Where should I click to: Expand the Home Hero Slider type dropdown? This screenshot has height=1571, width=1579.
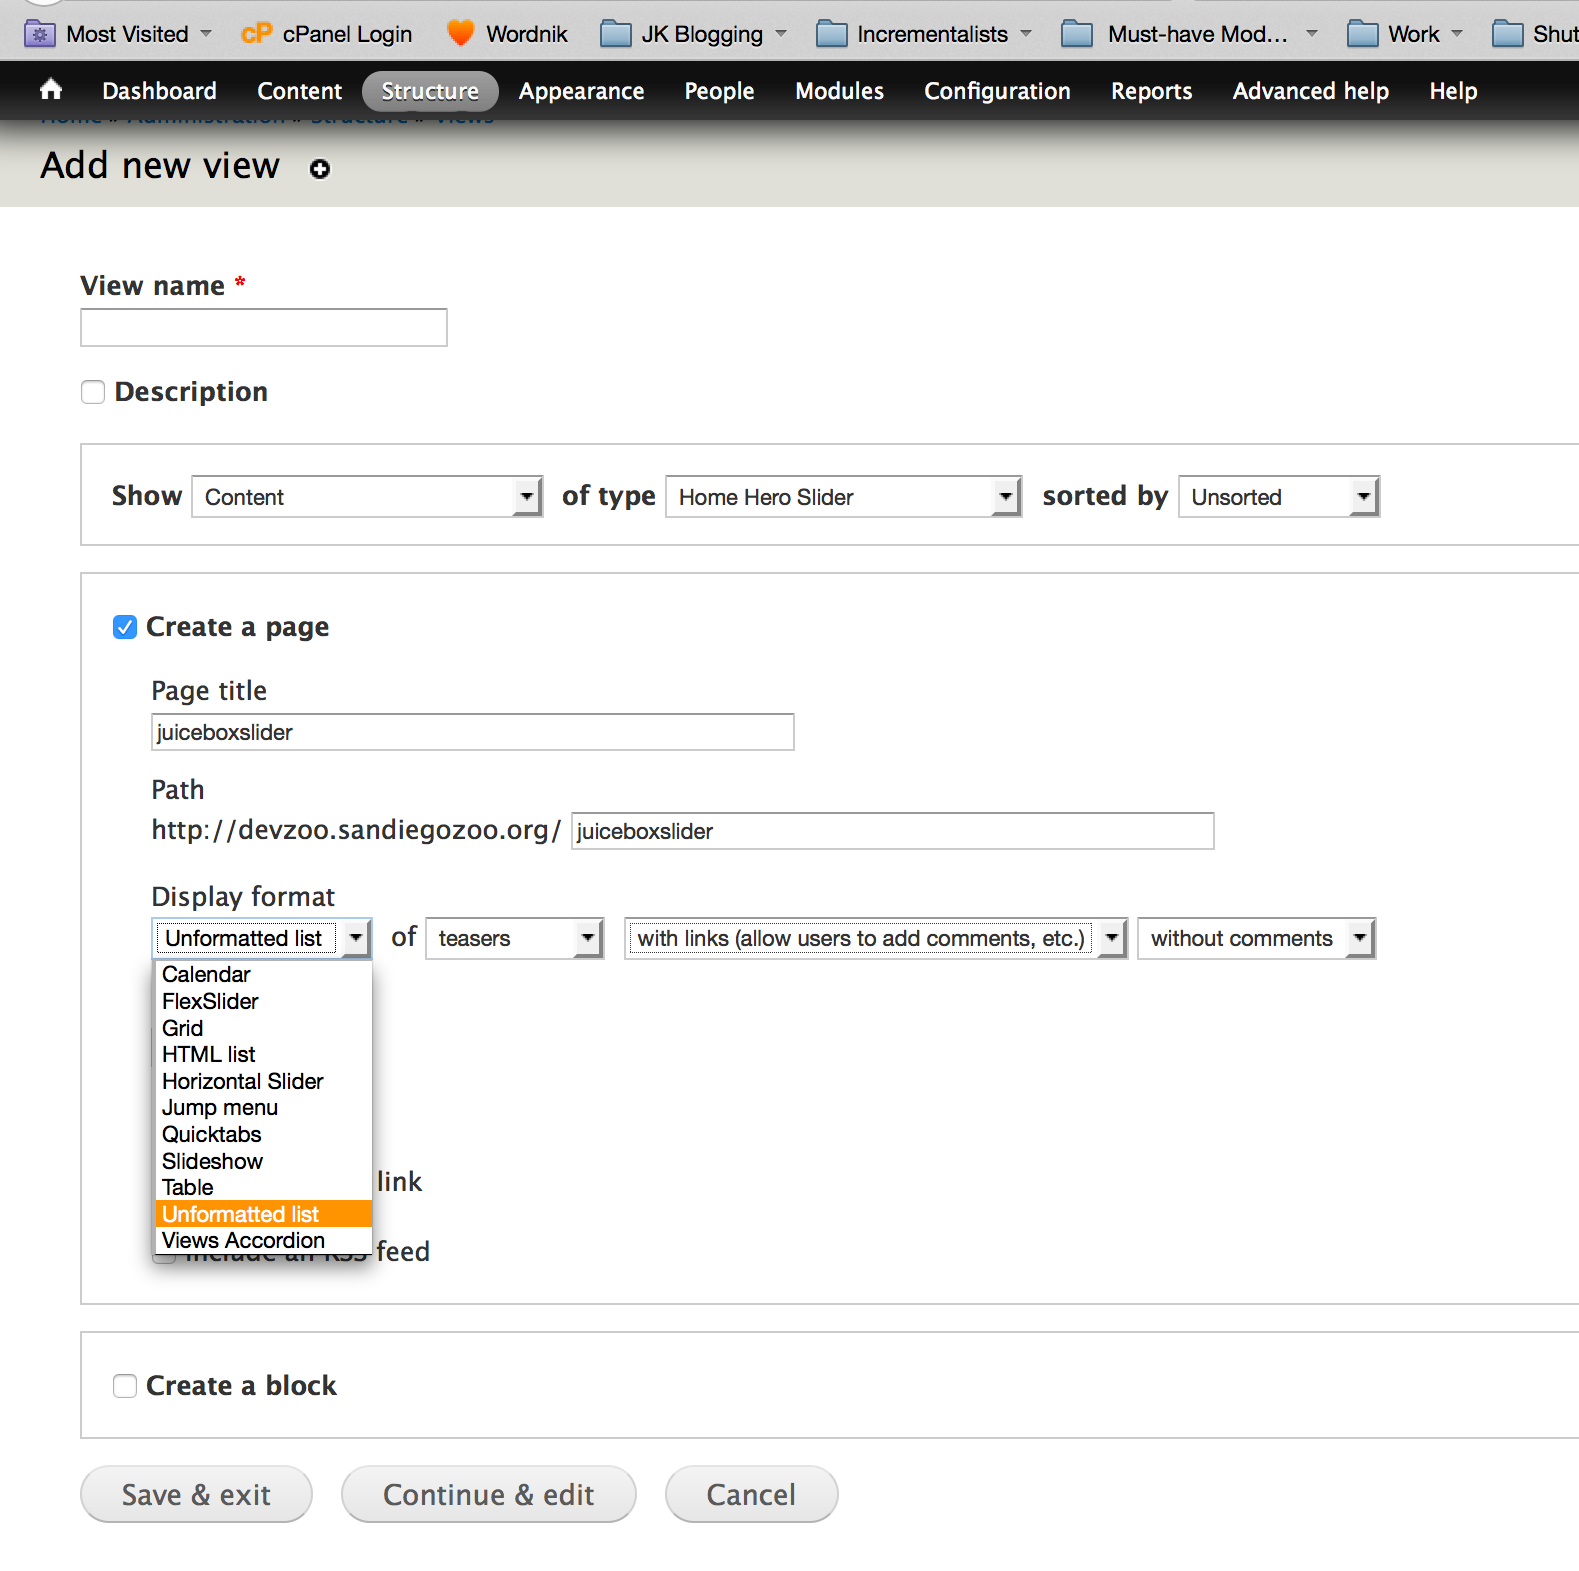pyautogui.click(x=843, y=497)
